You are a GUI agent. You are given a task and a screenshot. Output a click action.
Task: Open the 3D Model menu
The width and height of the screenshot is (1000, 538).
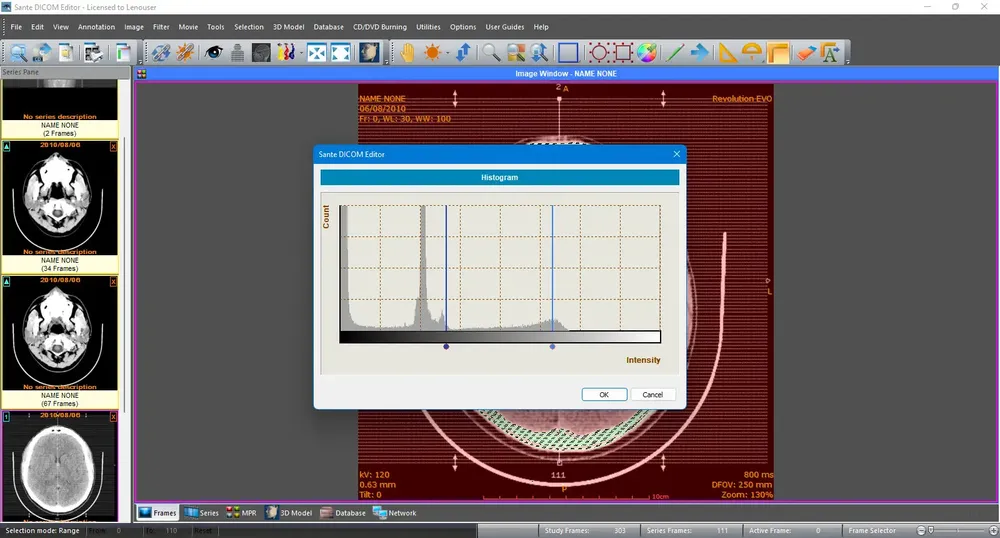coord(288,27)
